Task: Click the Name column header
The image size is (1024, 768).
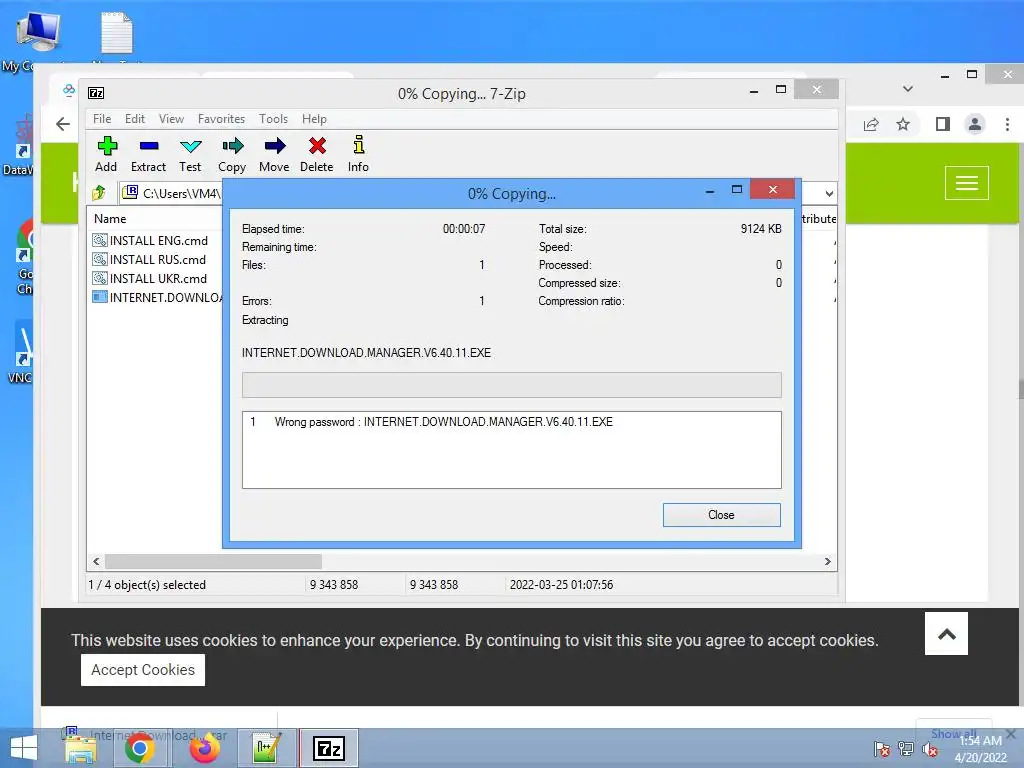Action: click(110, 219)
